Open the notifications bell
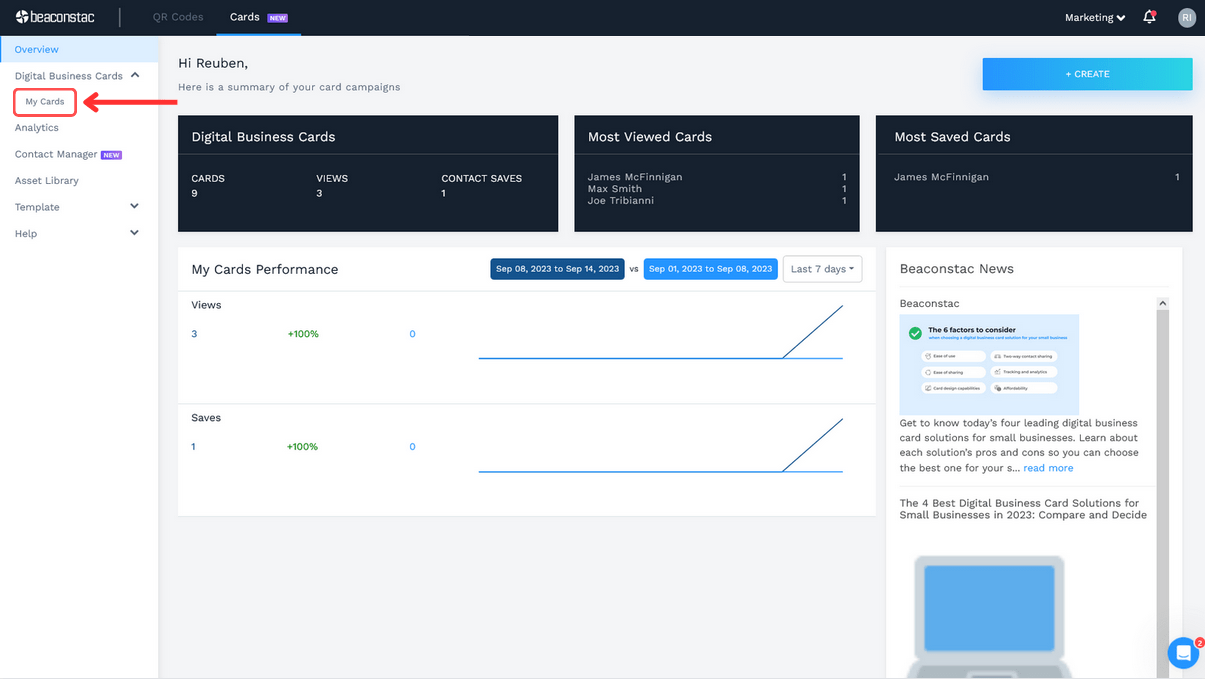 pos(1149,17)
